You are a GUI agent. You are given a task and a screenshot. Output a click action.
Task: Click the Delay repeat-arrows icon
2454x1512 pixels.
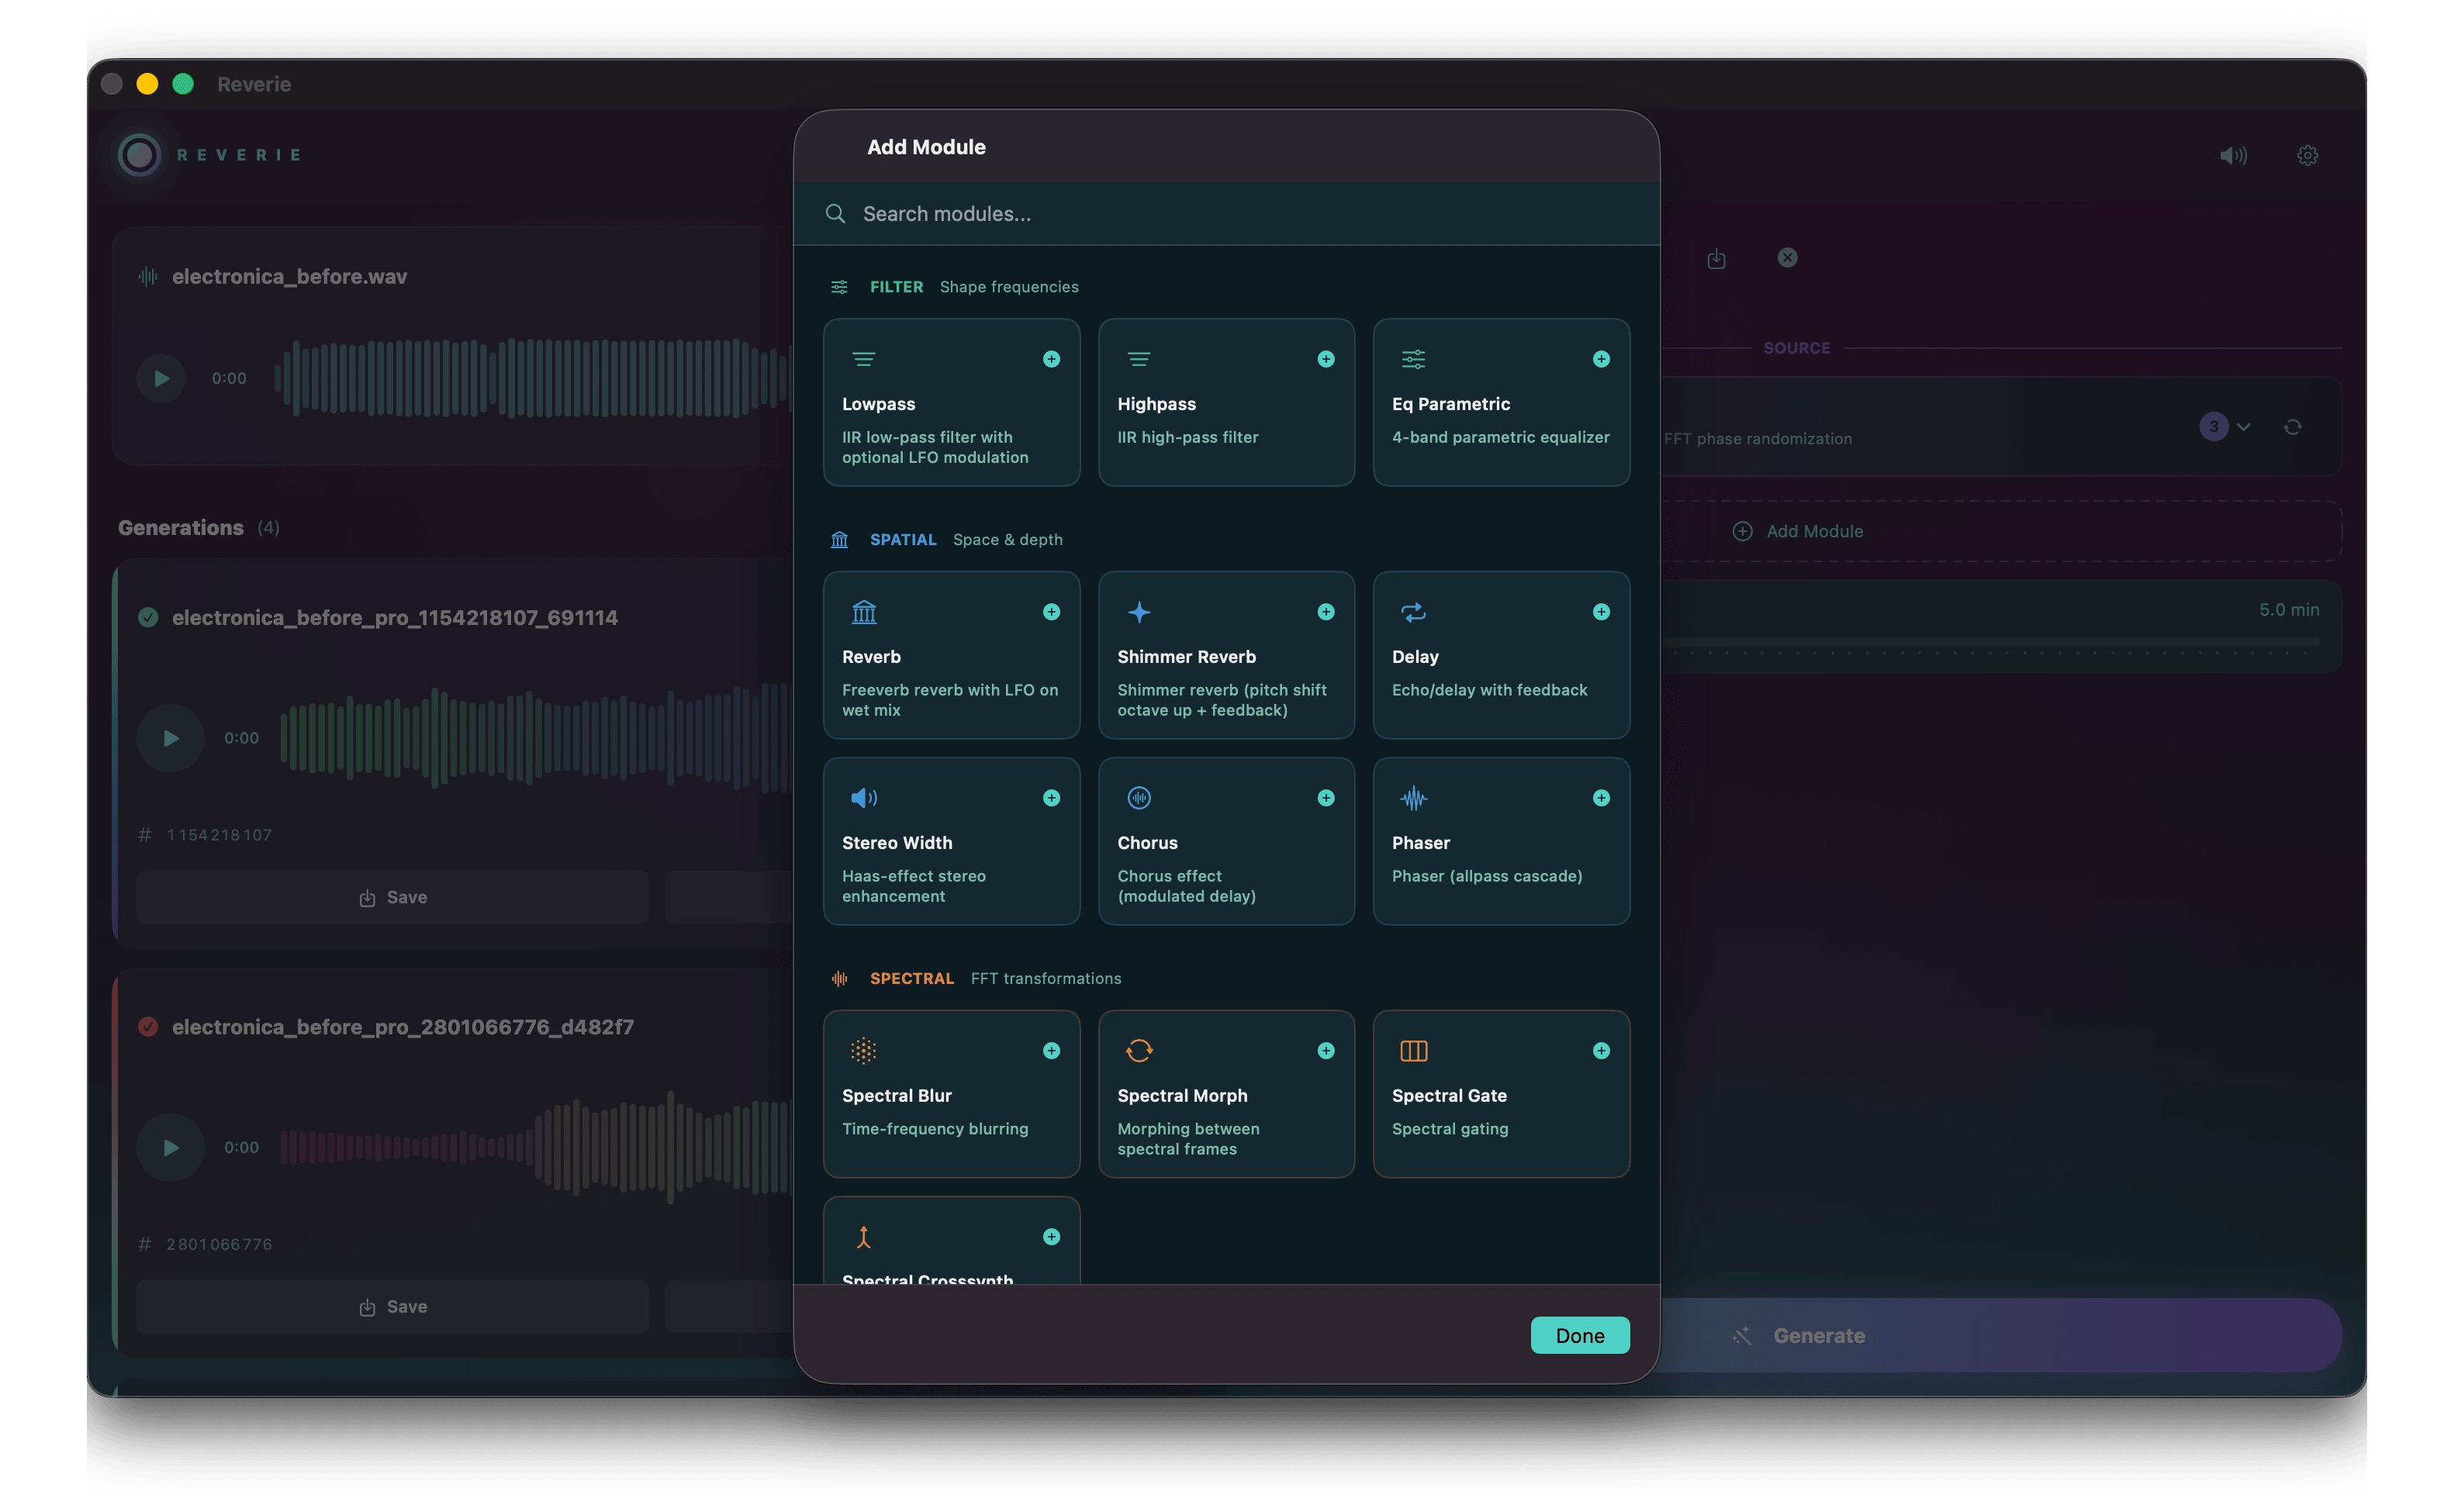click(x=1413, y=612)
